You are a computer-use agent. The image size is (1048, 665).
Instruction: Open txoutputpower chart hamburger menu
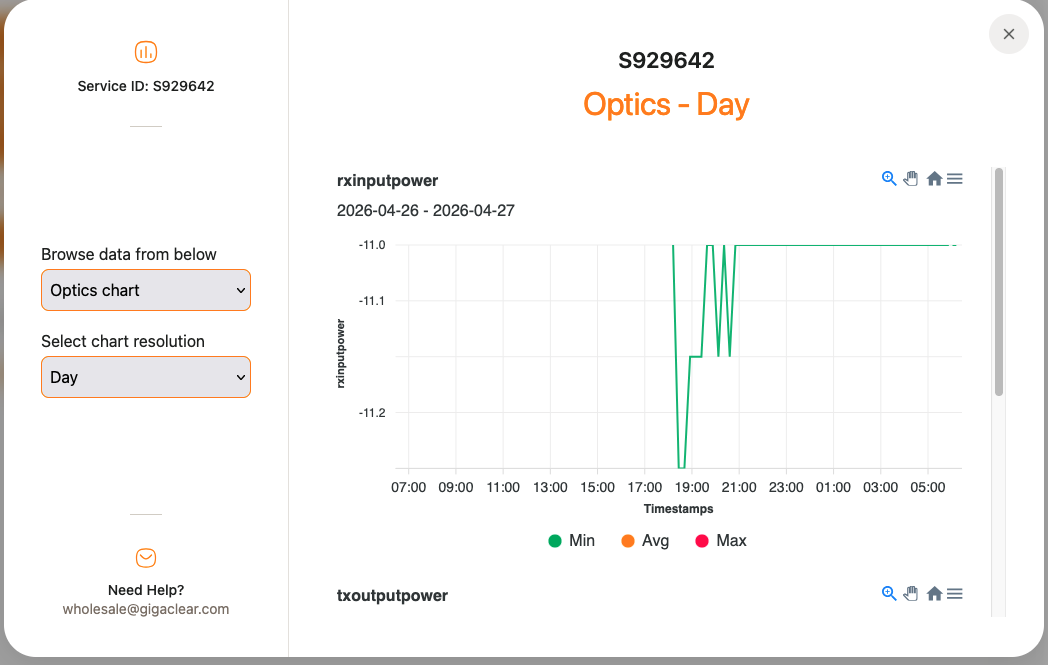click(x=954, y=593)
